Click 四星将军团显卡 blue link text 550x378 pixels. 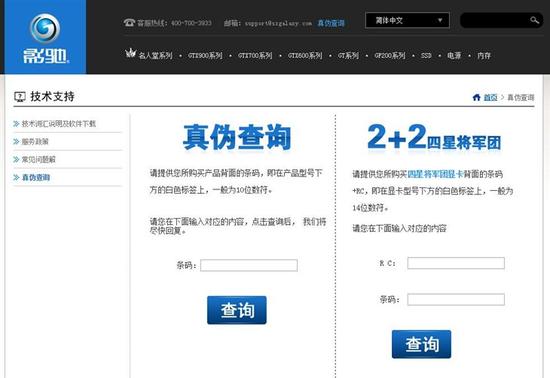pyautogui.click(x=436, y=174)
